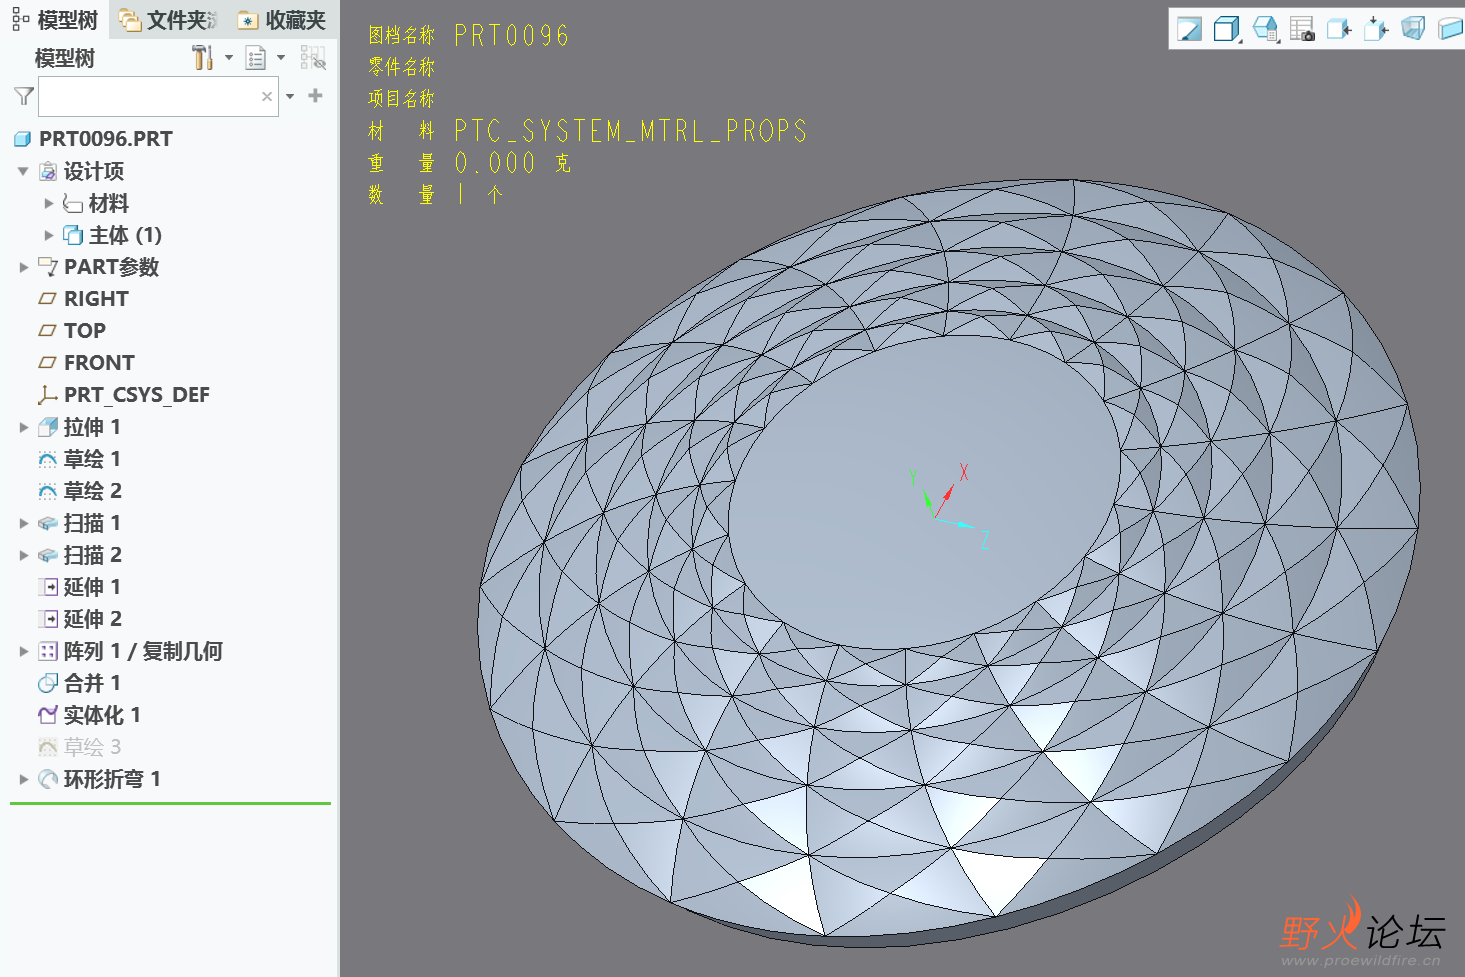
Task: Select the 设计项 tree item
Action: coord(93,171)
